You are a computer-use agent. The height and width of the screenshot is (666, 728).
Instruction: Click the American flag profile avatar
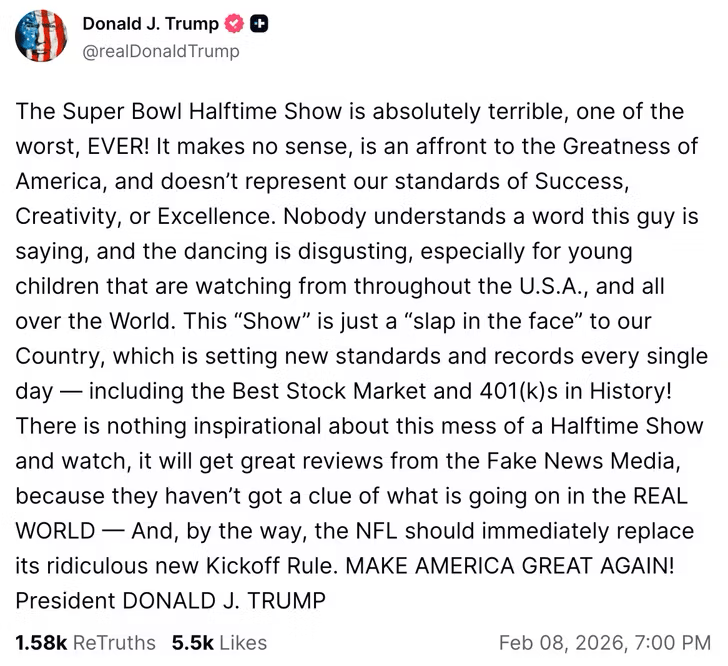tap(41, 37)
